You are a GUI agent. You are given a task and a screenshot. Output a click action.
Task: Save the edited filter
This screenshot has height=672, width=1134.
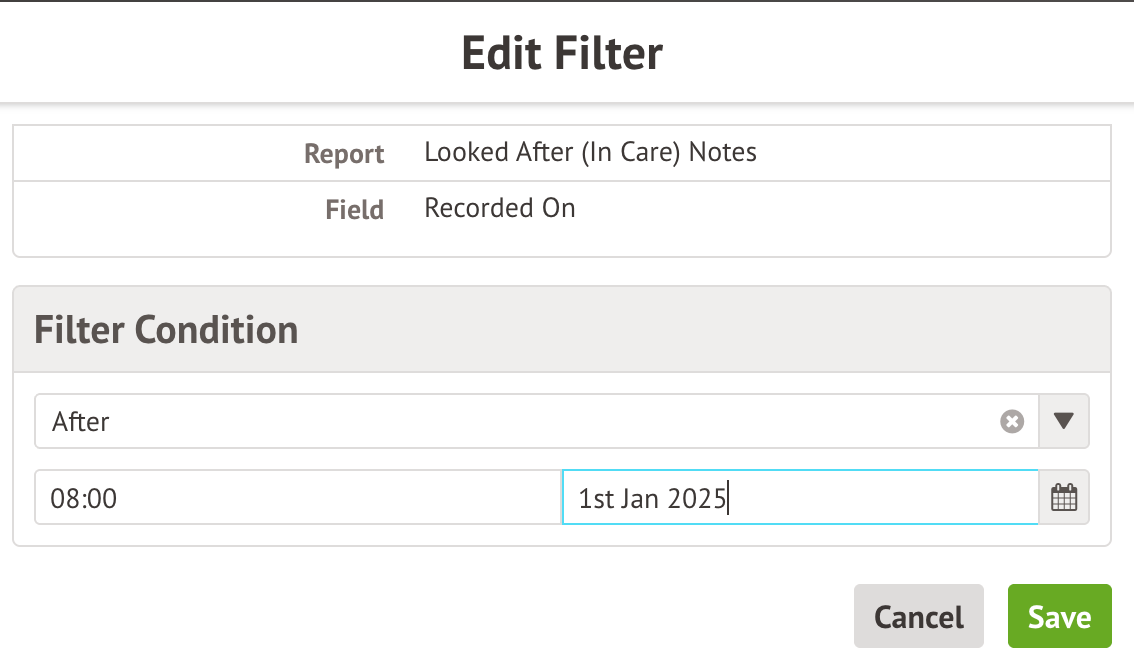click(x=1059, y=617)
